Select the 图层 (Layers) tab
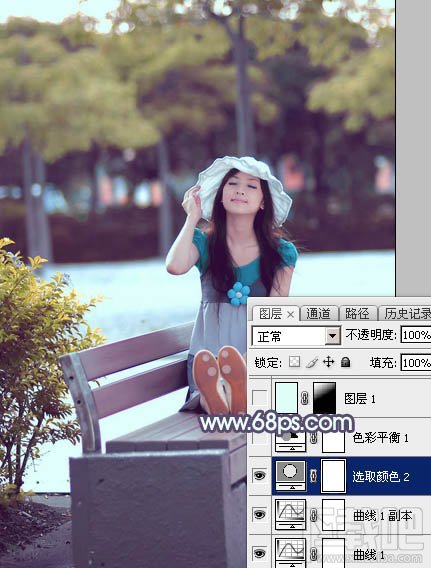This screenshot has height=568, width=431. click(271, 314)
